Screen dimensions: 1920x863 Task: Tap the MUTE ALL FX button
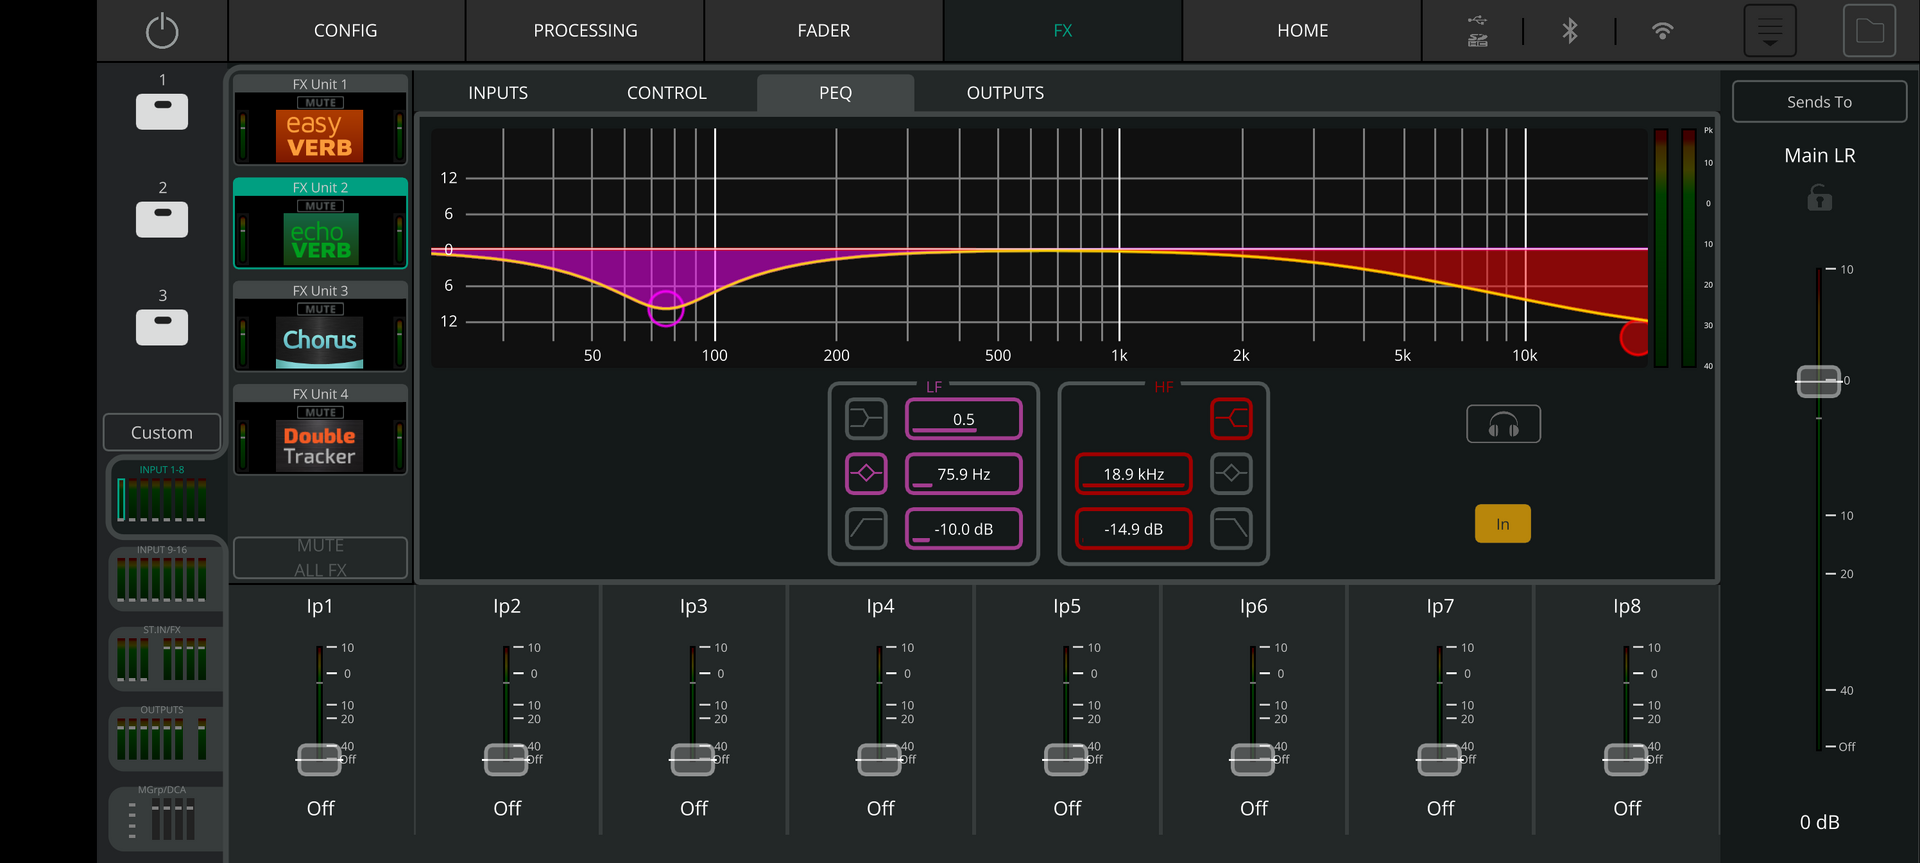[320, 558]
